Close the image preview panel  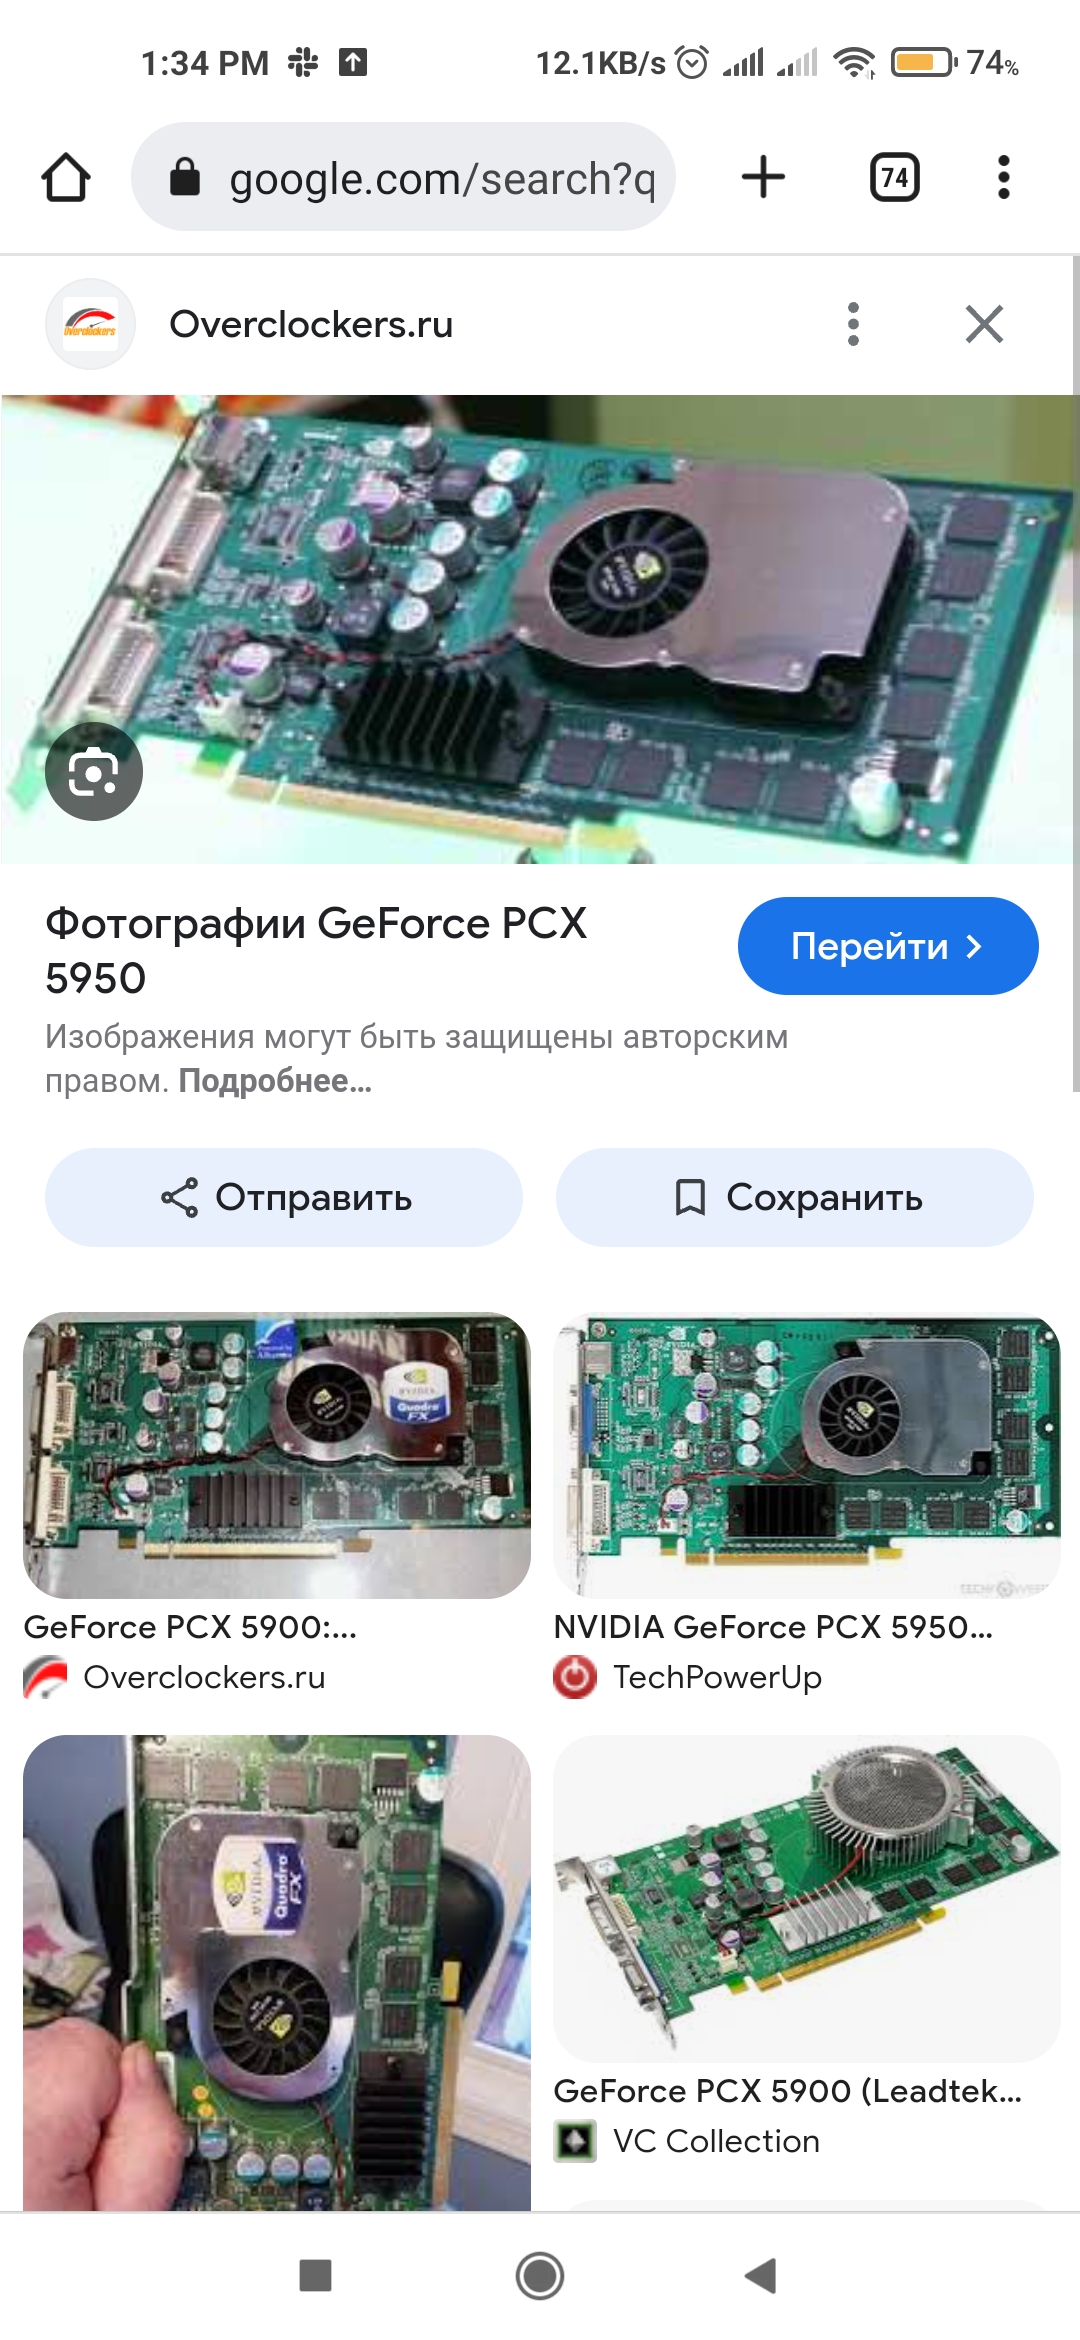pyautogui.click(x=984, y=324)
